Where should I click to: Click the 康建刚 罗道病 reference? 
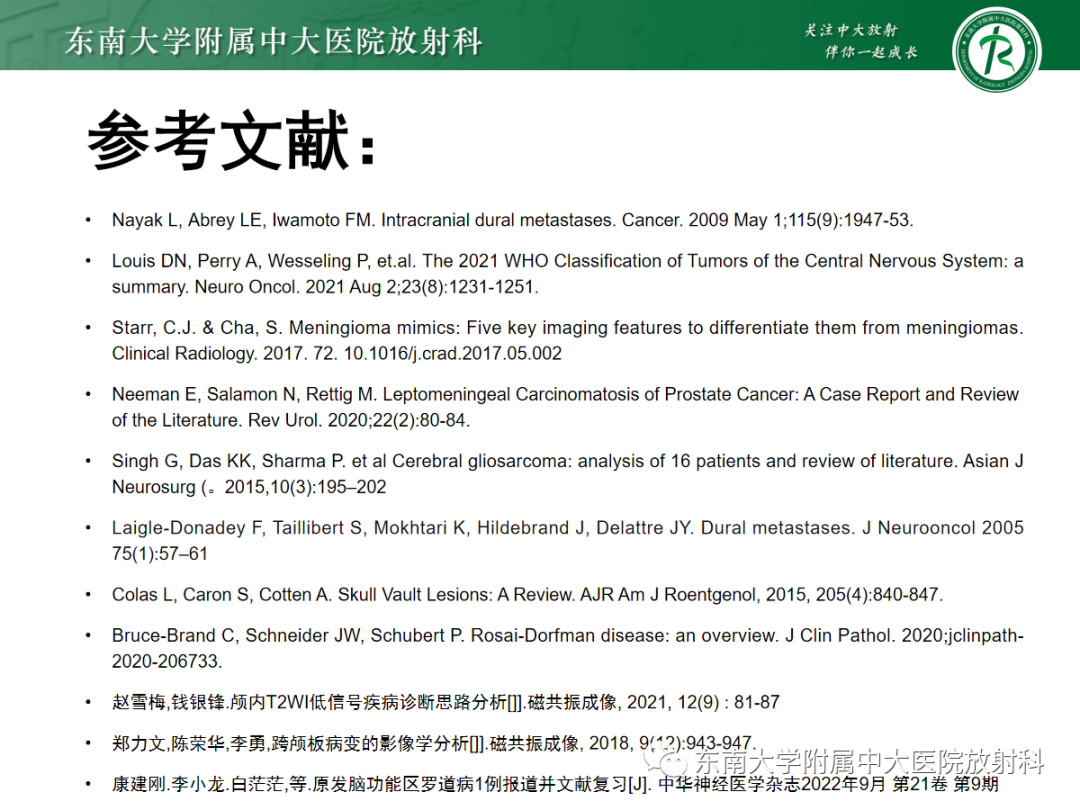[x=555, y=784]
